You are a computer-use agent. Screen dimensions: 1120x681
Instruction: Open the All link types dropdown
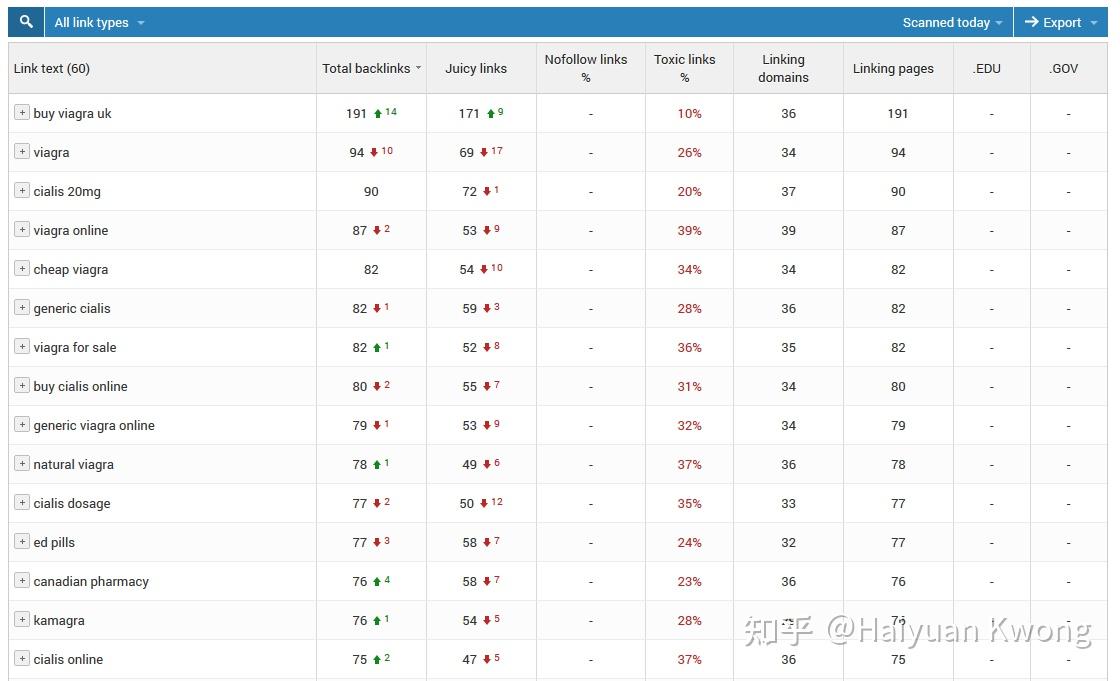coord(99,23)
